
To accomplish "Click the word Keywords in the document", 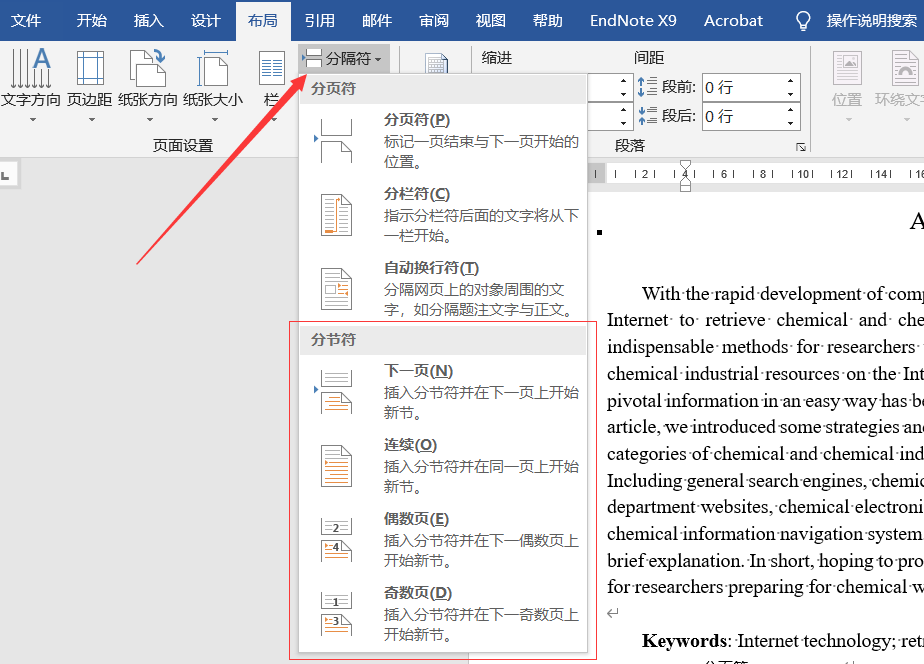I will click(x=685, y=640).
